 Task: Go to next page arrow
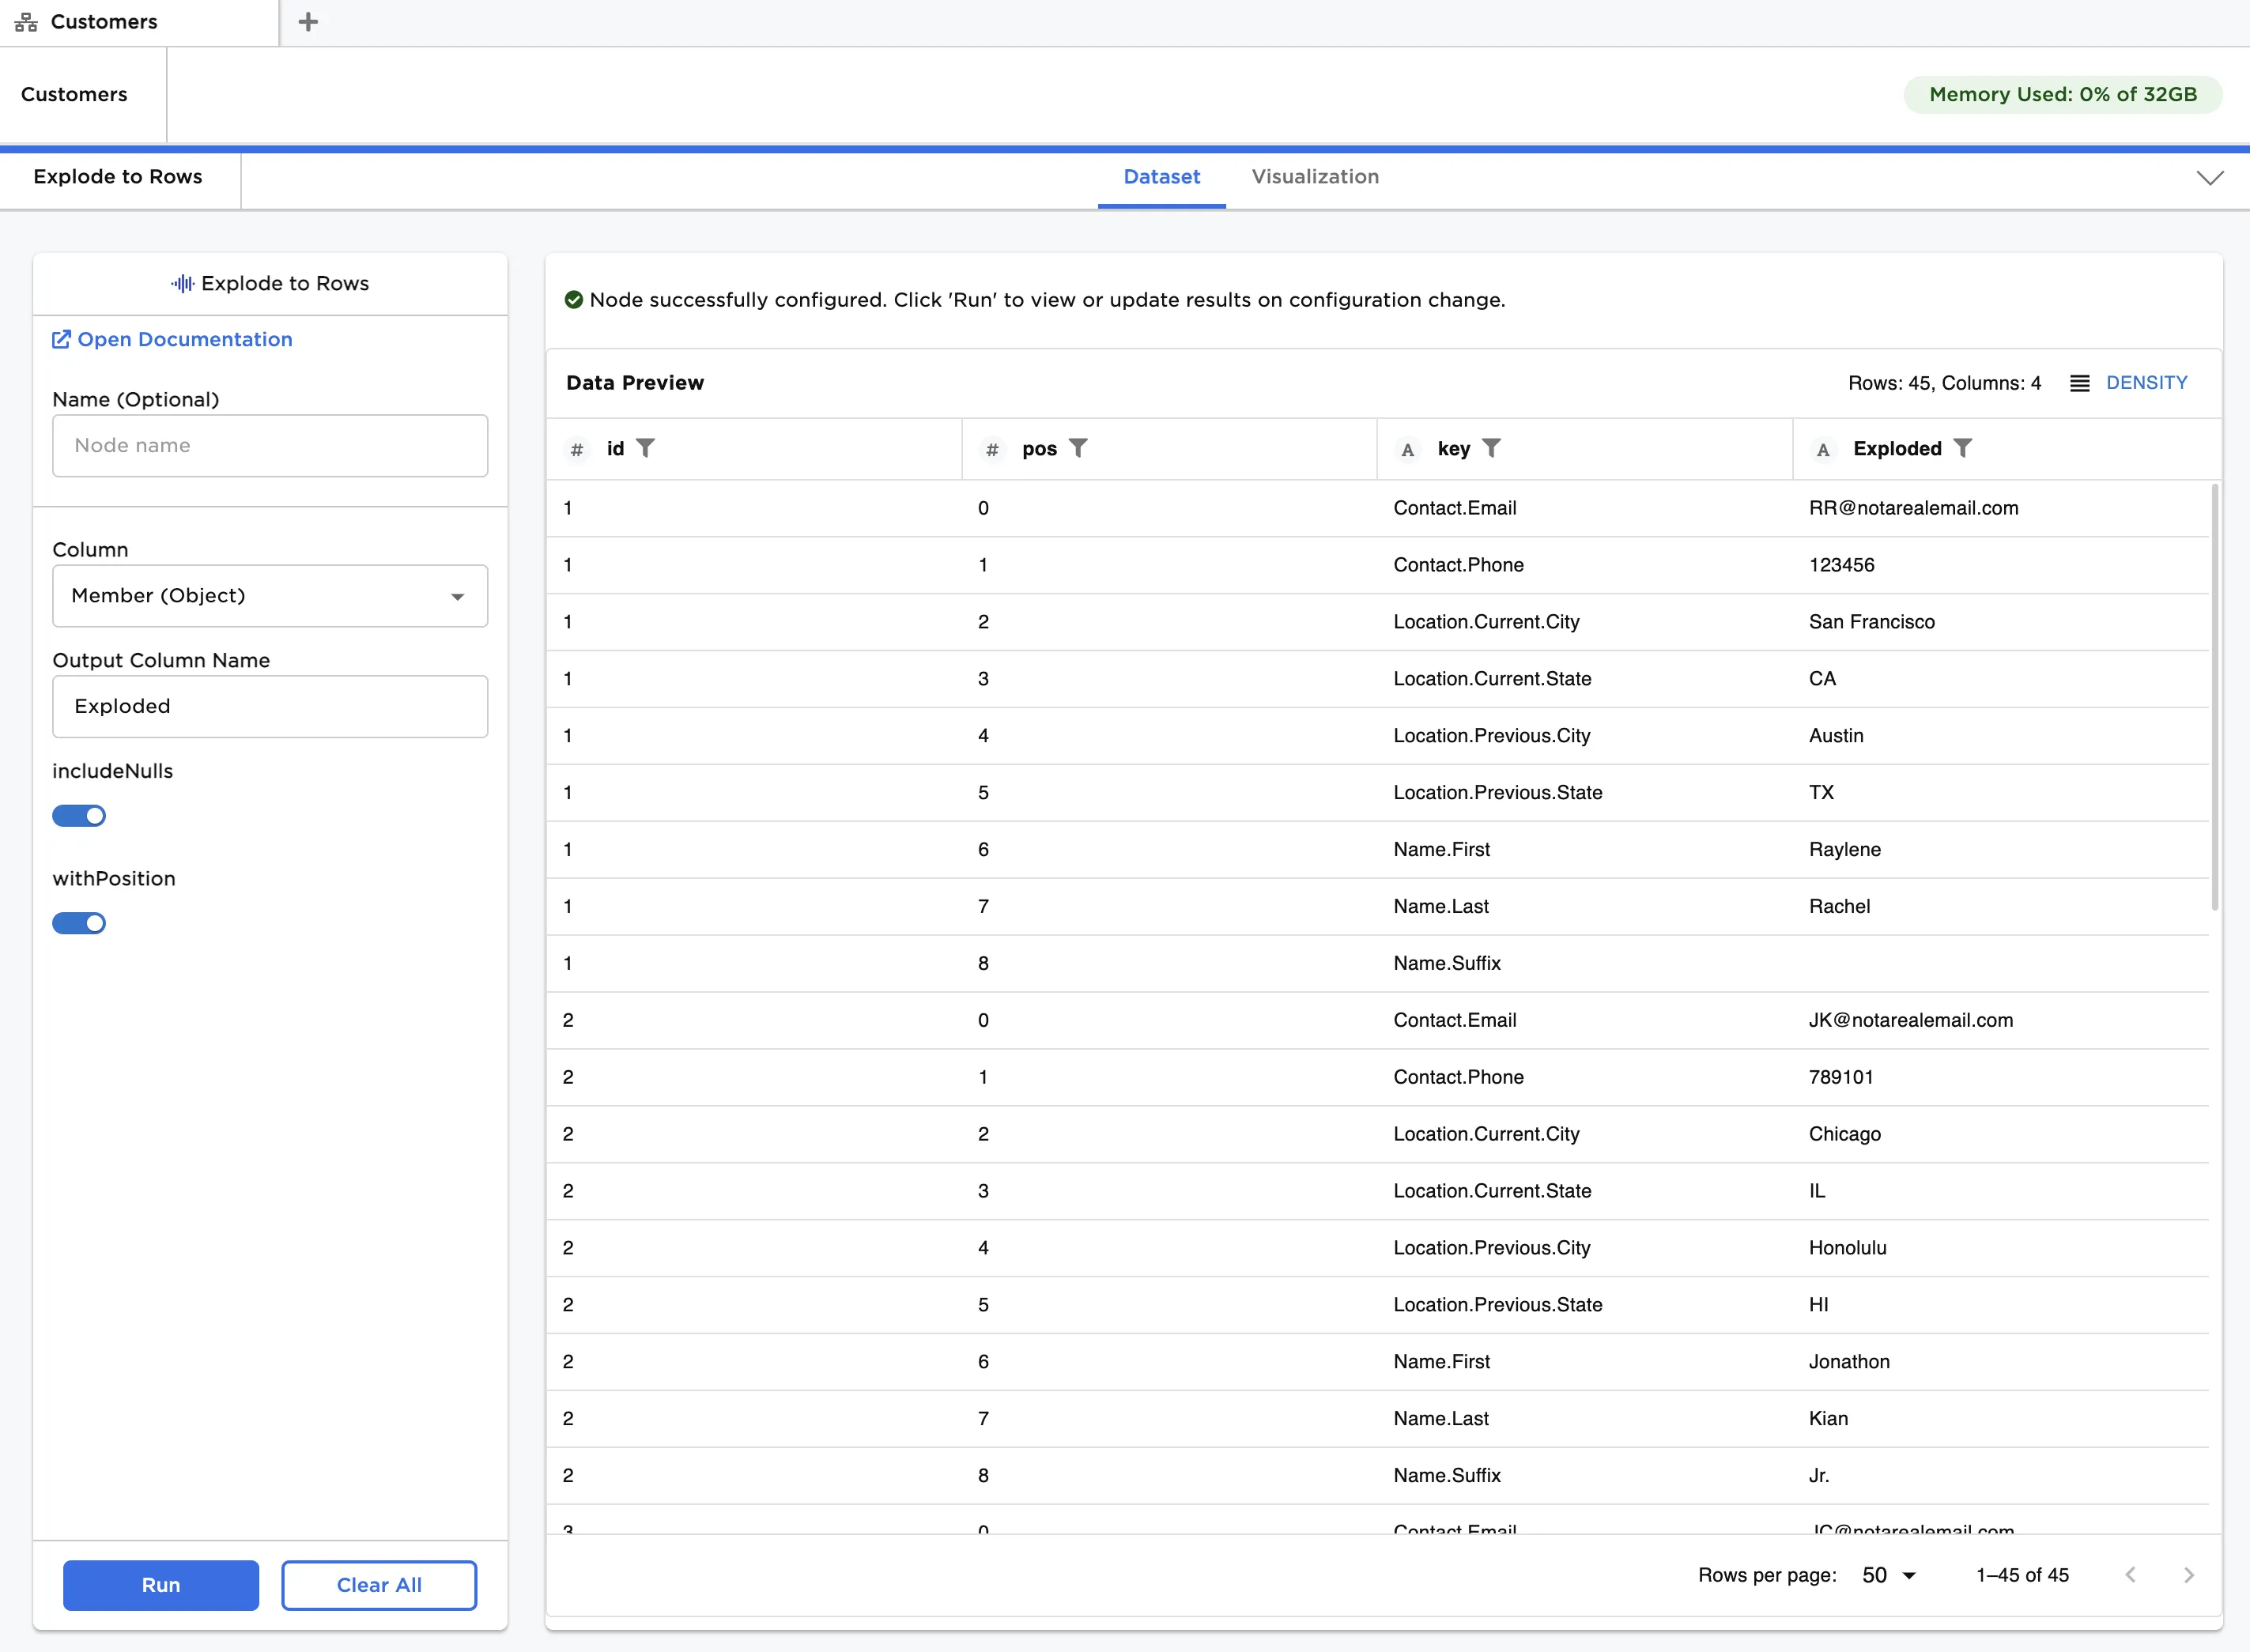click(x=2188, y=1575)
